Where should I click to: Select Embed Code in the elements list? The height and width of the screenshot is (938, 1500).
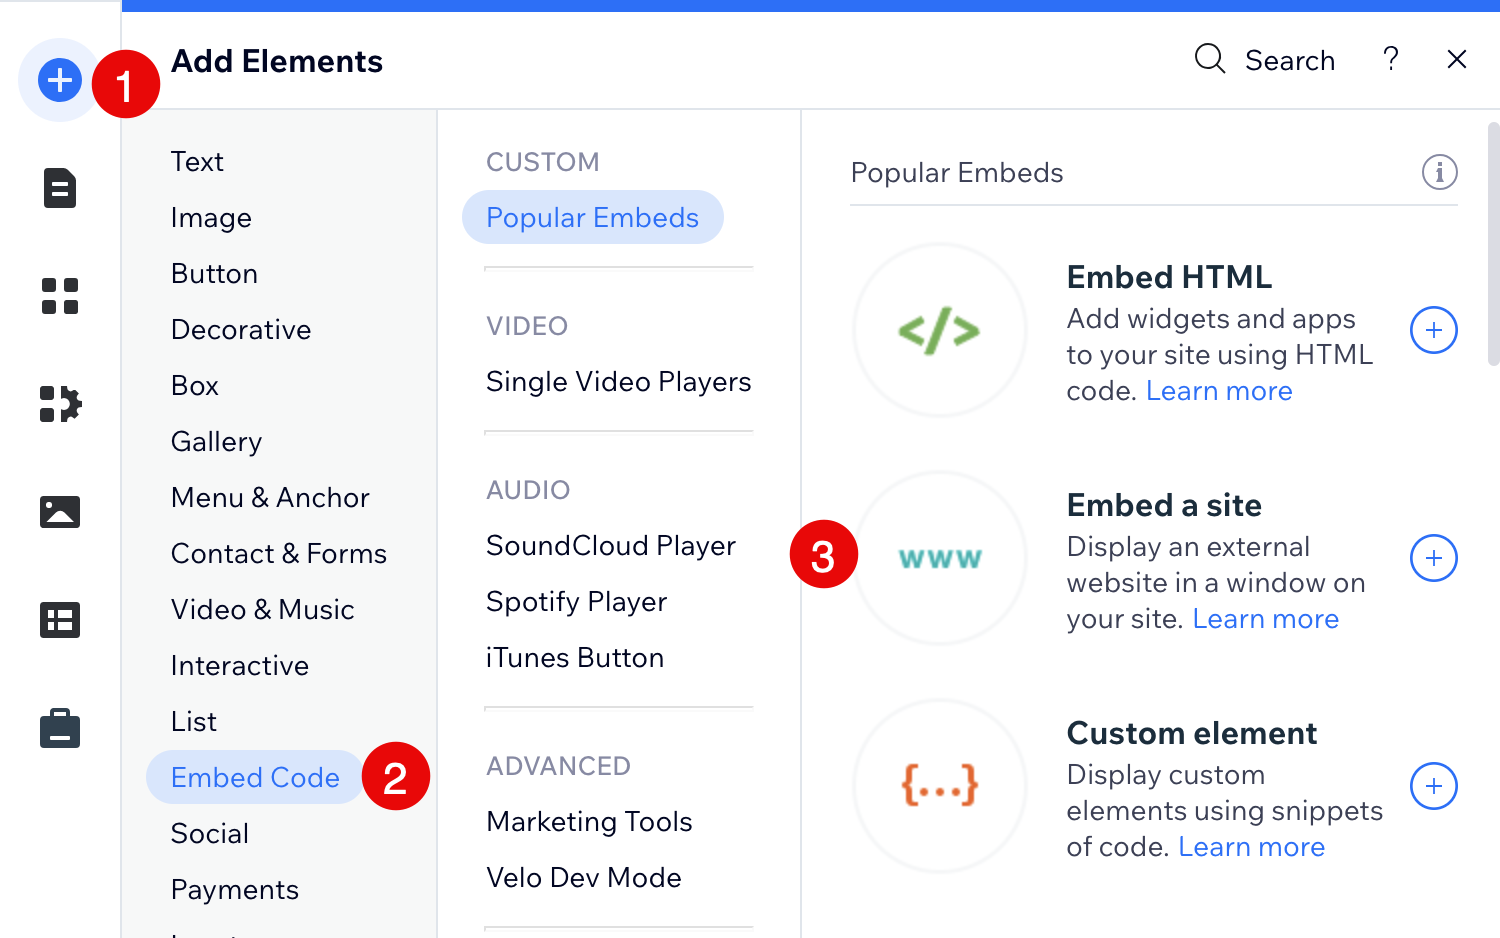[x=255, y=777]
